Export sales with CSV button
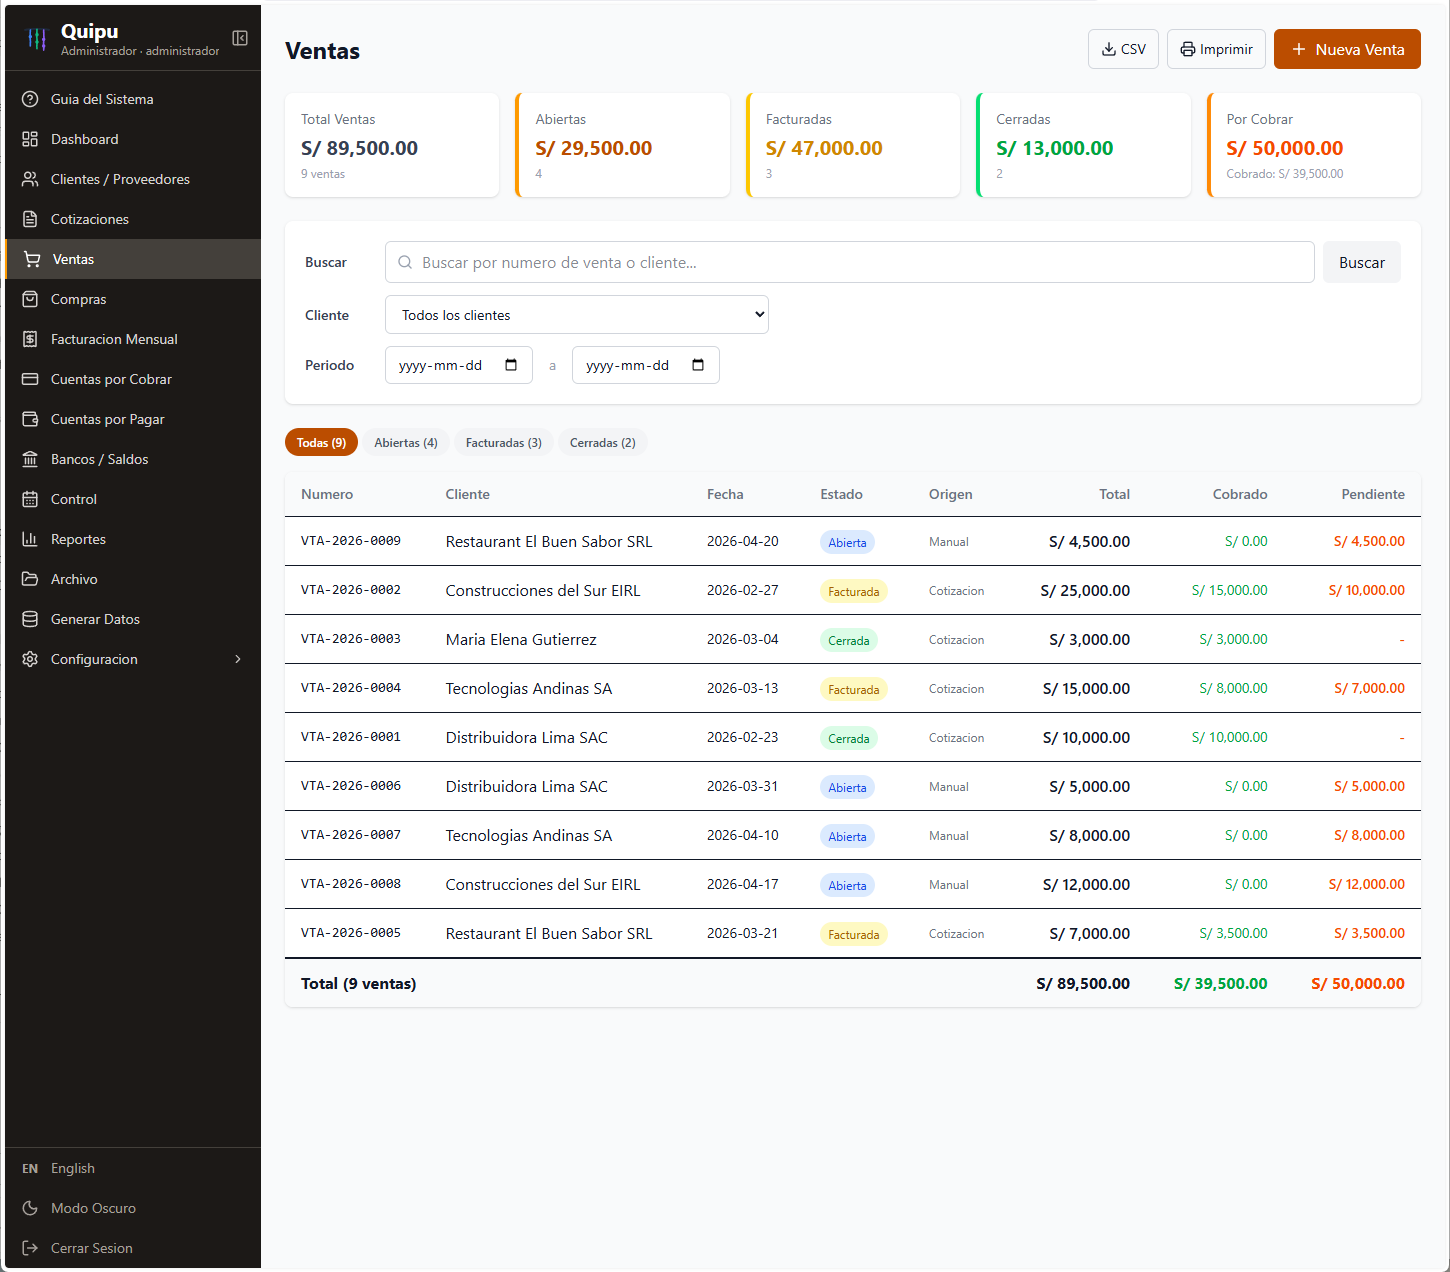This screenshot has height=1272, width=1450. pos(1123,49)
